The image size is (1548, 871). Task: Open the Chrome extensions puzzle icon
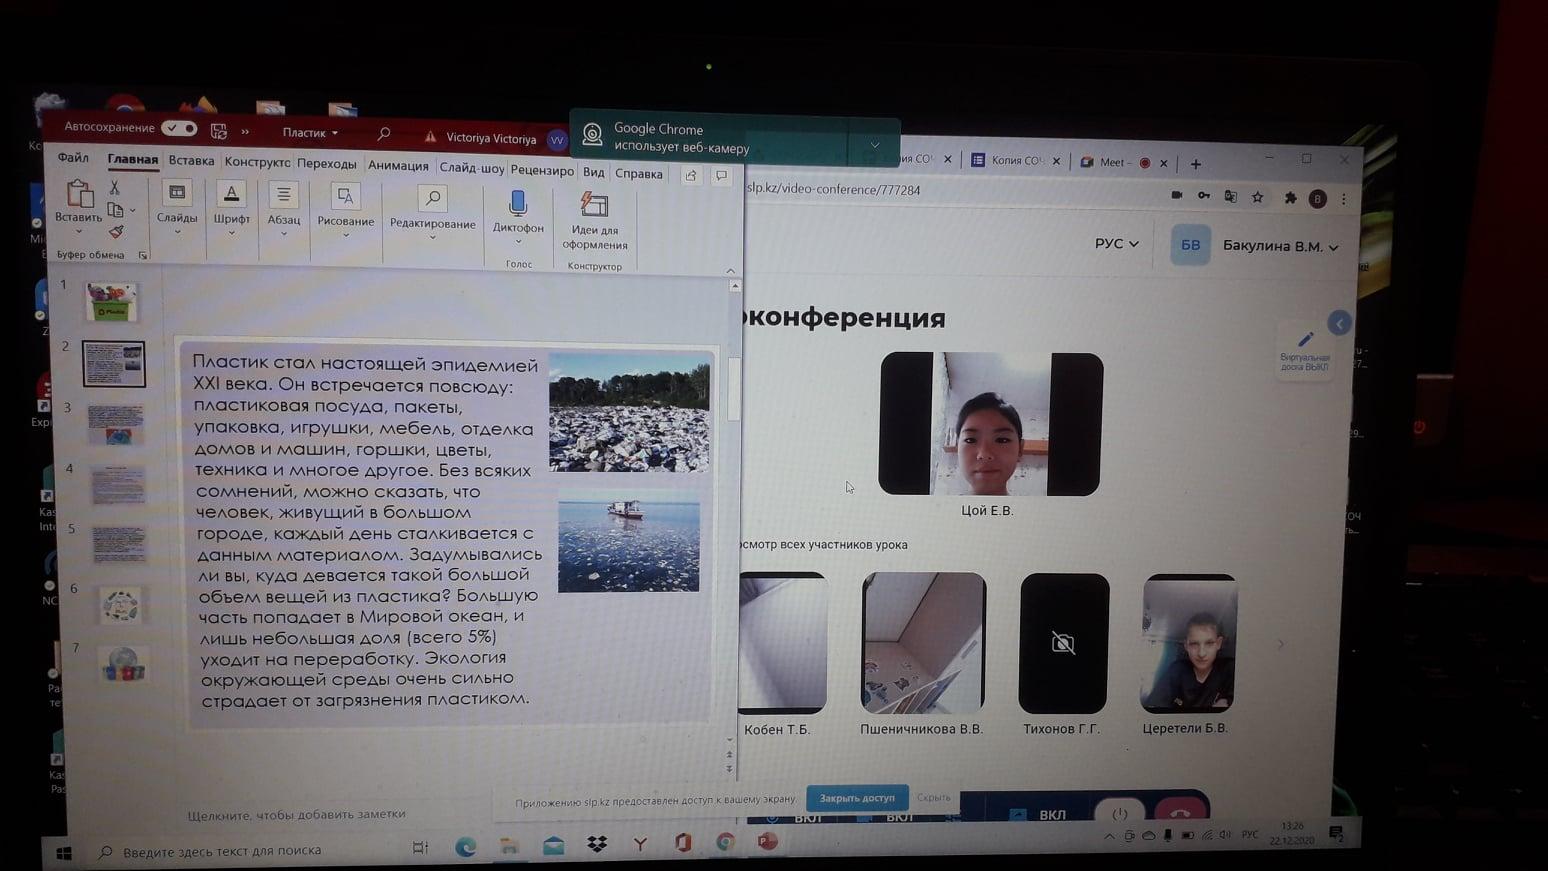[x=1290, y=198]
